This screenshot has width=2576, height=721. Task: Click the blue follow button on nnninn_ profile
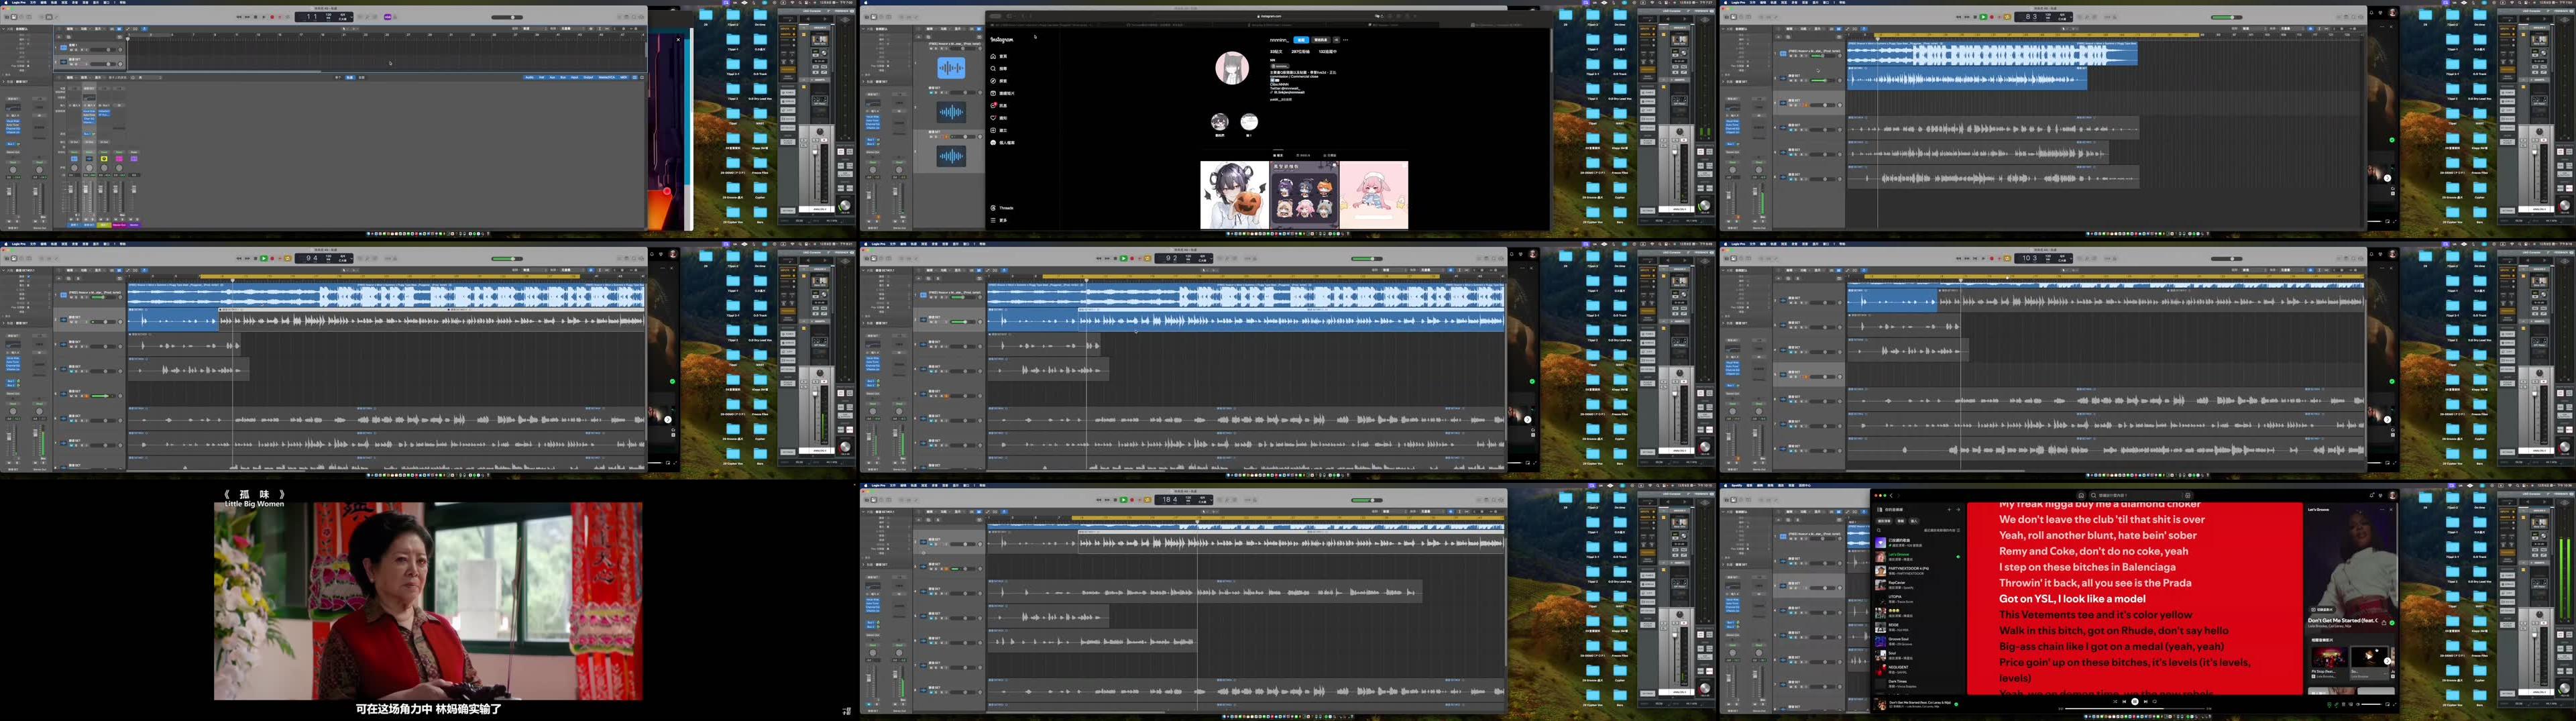pos(1302,40)
